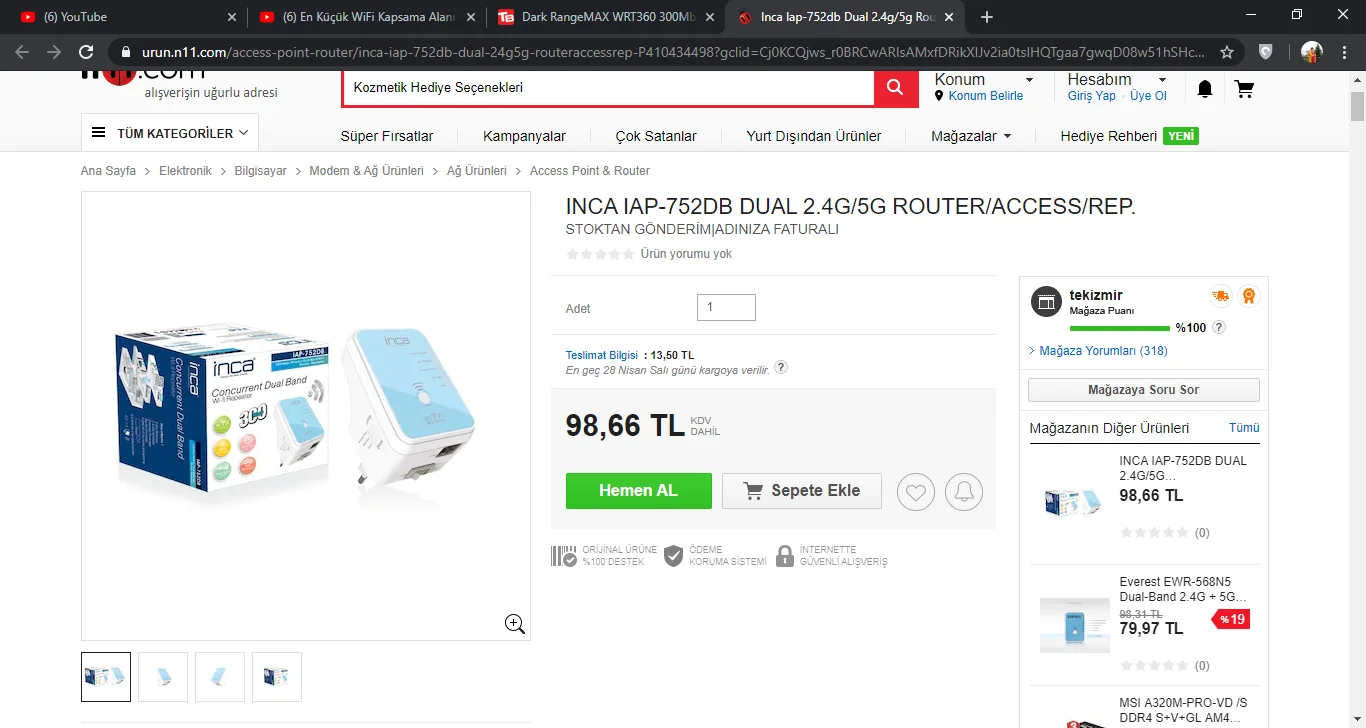Select the third product thumbnail

click(x=220, y=677)
